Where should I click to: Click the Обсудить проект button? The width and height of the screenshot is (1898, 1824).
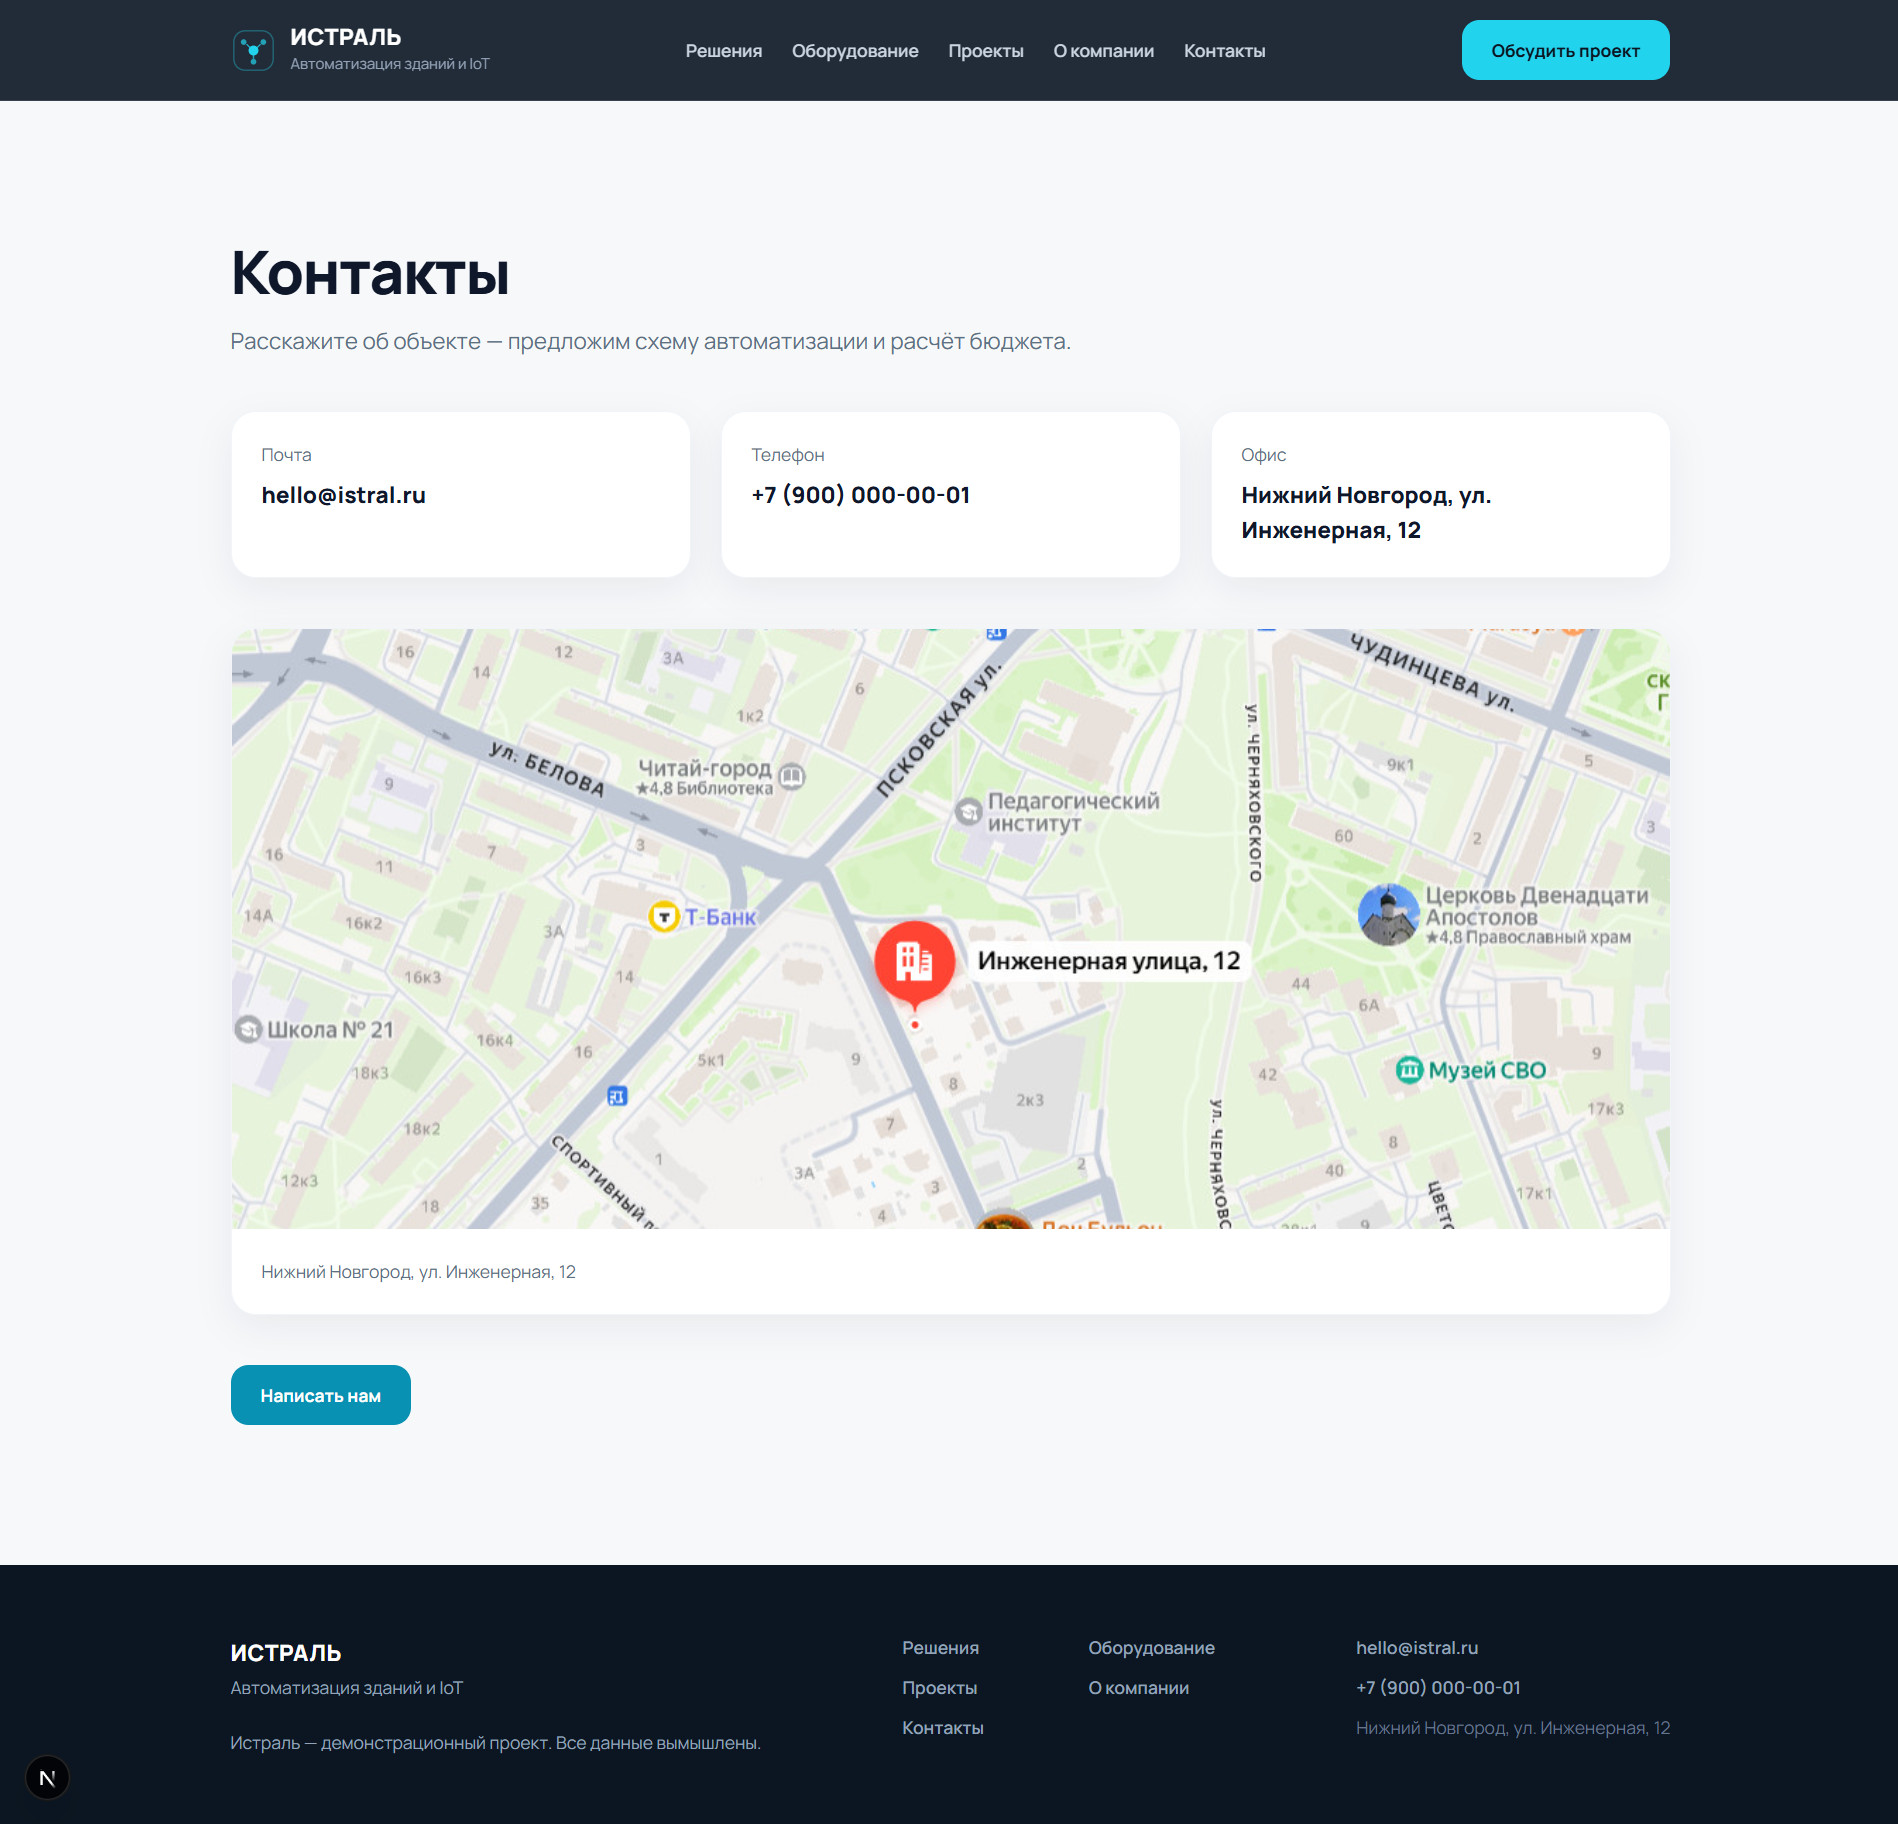point(1565,50)
